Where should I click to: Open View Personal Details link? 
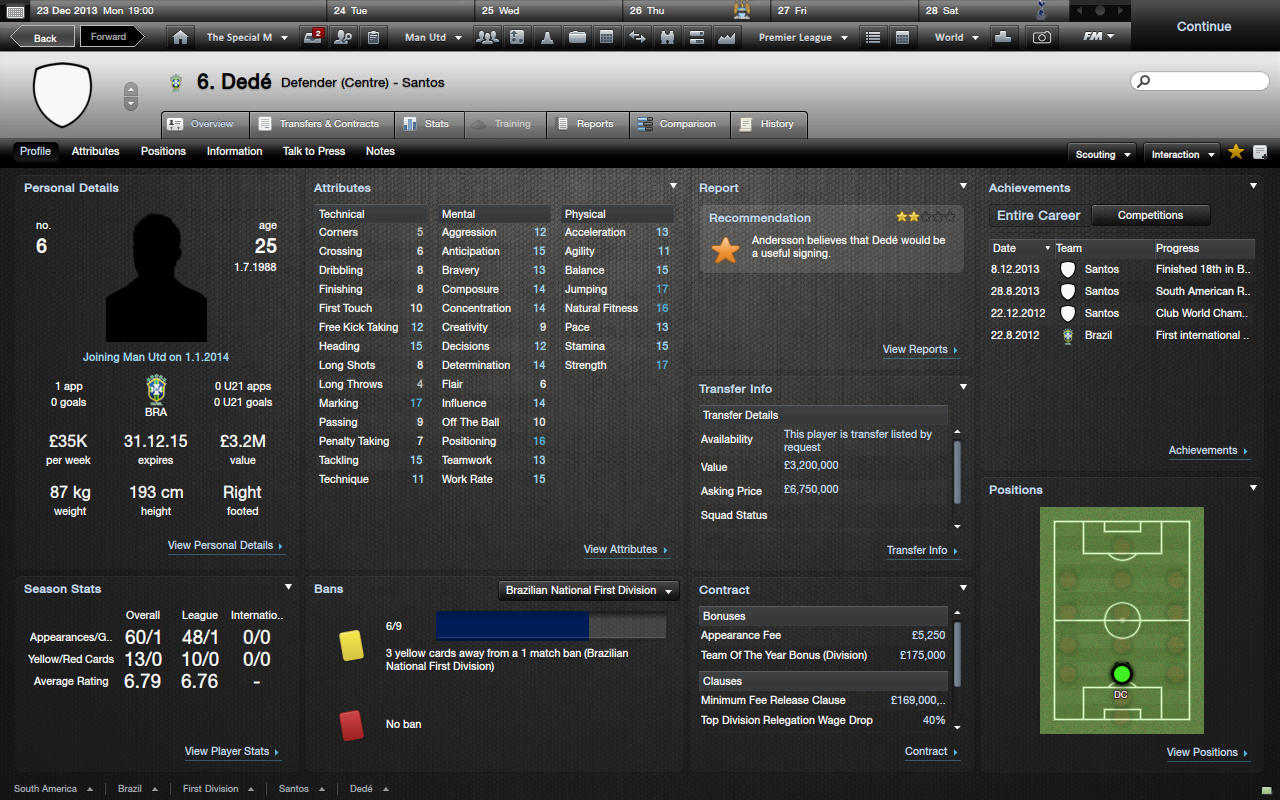point(226,546)
